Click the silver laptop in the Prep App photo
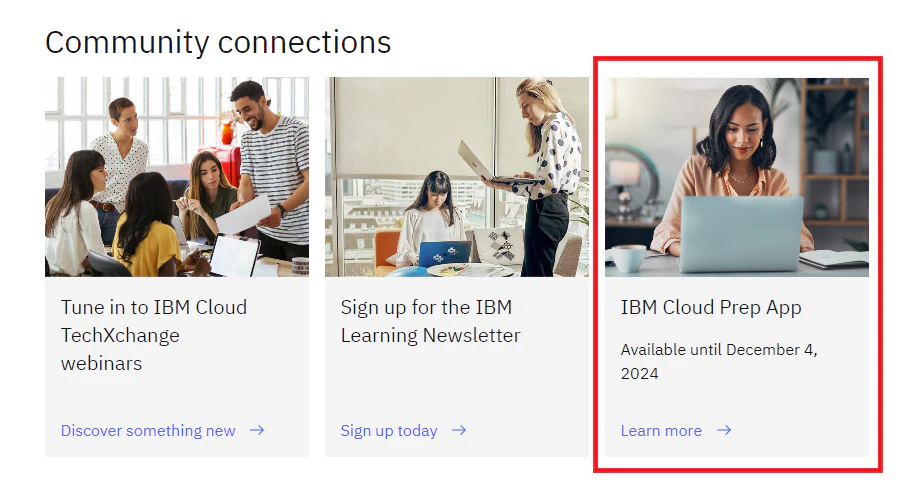The height and width of the screenshot is (482, 916). coord(741,234)
